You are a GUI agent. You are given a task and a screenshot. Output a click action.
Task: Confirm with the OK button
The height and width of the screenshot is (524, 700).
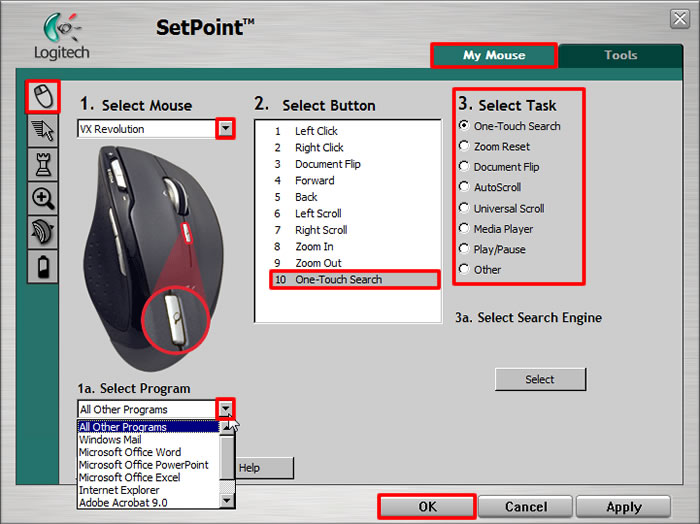coord(427,507)
